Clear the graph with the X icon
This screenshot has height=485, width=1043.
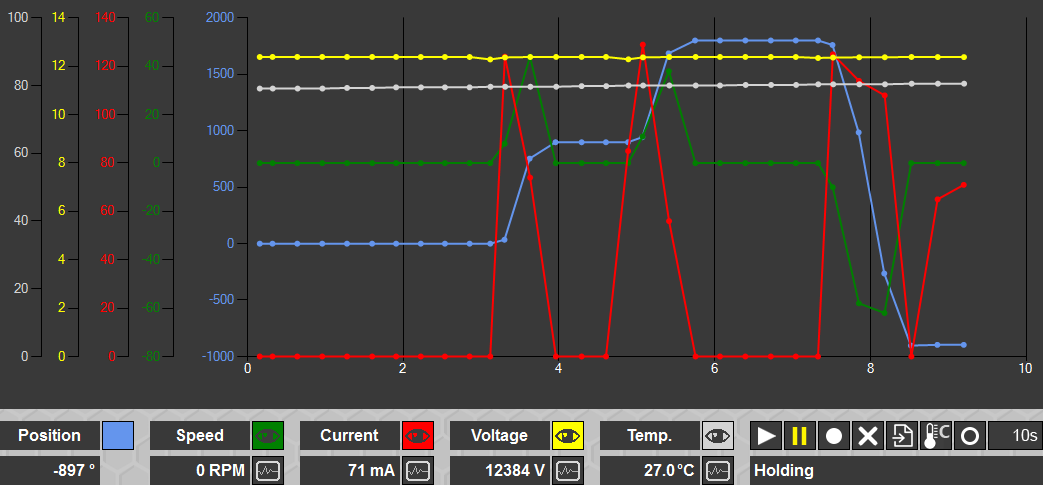pyautogui.click(x=868, y=436)
